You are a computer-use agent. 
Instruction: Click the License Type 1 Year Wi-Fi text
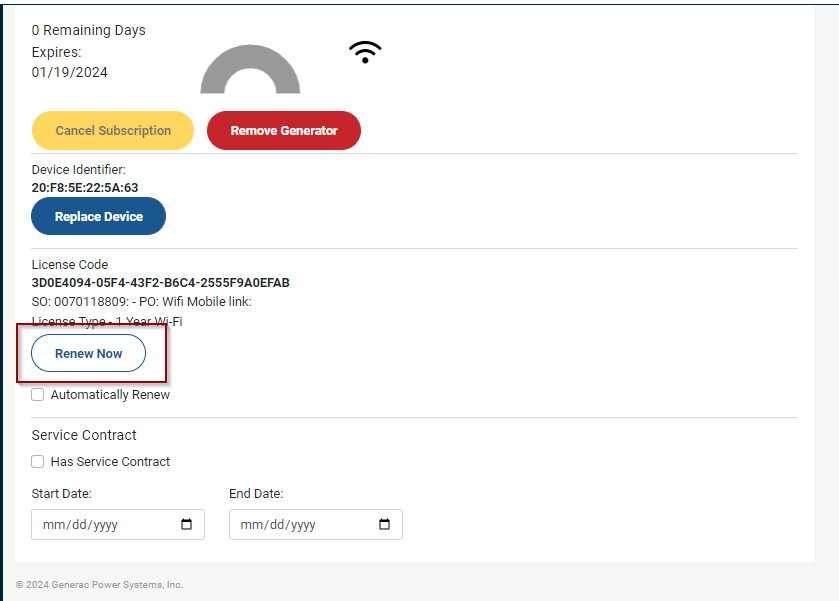pyautogui.click(x=107, y=321)
